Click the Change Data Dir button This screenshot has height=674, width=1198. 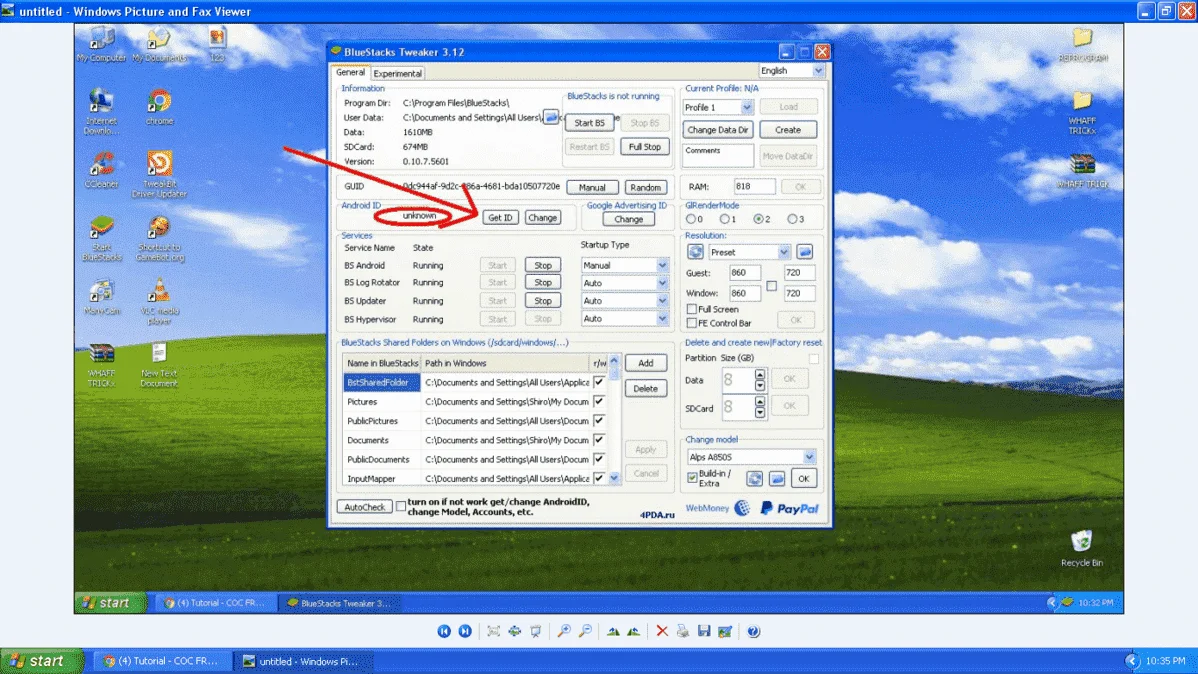(x=717, y=130)
